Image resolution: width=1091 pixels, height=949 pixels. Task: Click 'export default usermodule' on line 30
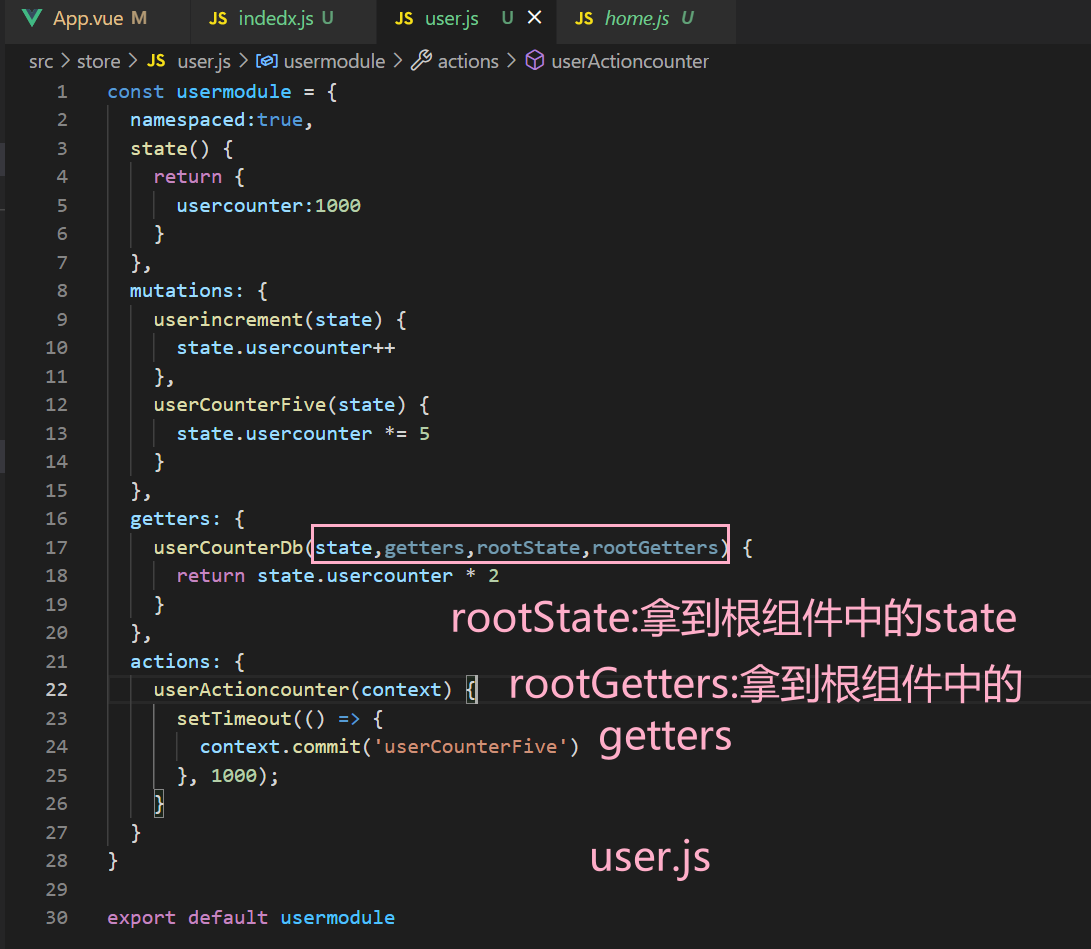tap(251, 918)
